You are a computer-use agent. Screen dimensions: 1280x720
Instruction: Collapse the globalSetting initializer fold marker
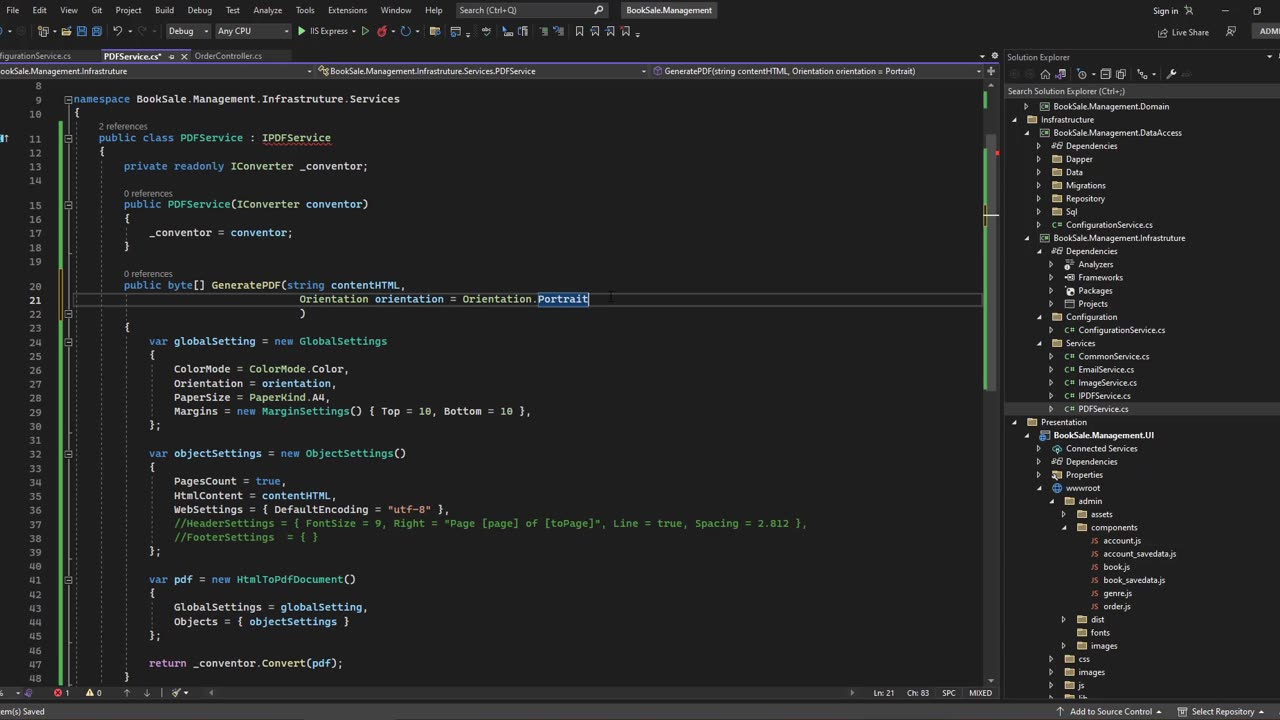pyautogui.click(x=68, y=341)
